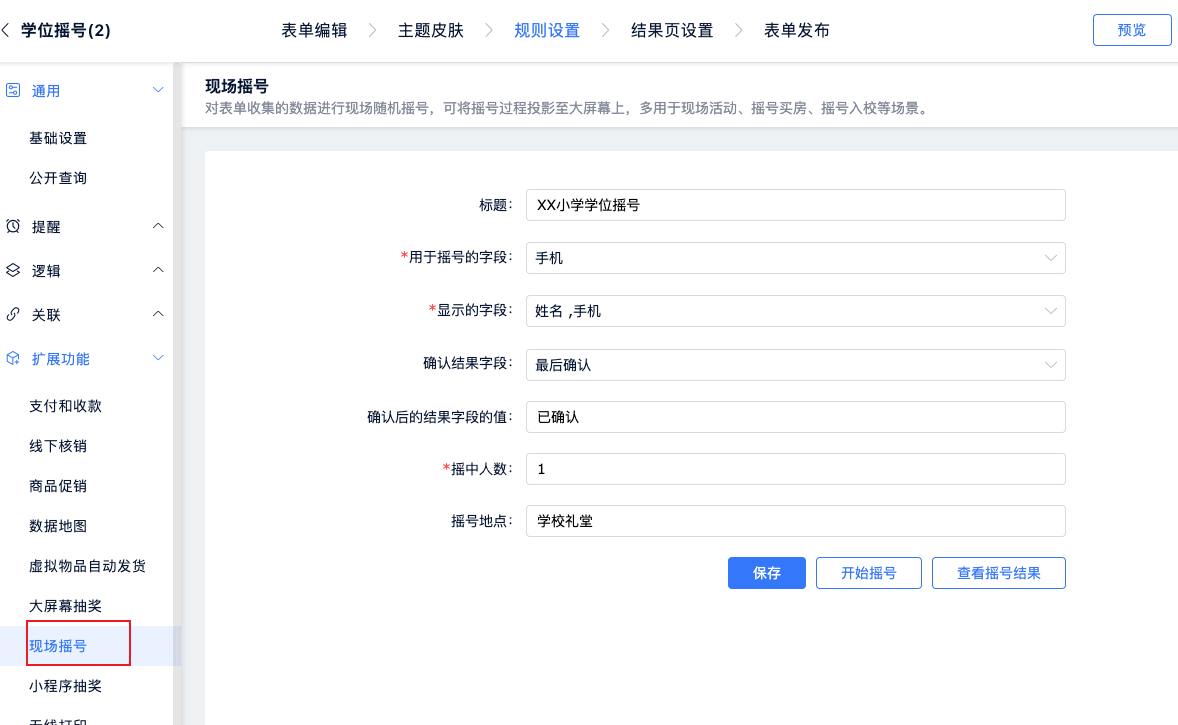This screenshot has width=1178, height=725.
Task: Expand the 逻辑 section chevron
Action: point(158,270)
